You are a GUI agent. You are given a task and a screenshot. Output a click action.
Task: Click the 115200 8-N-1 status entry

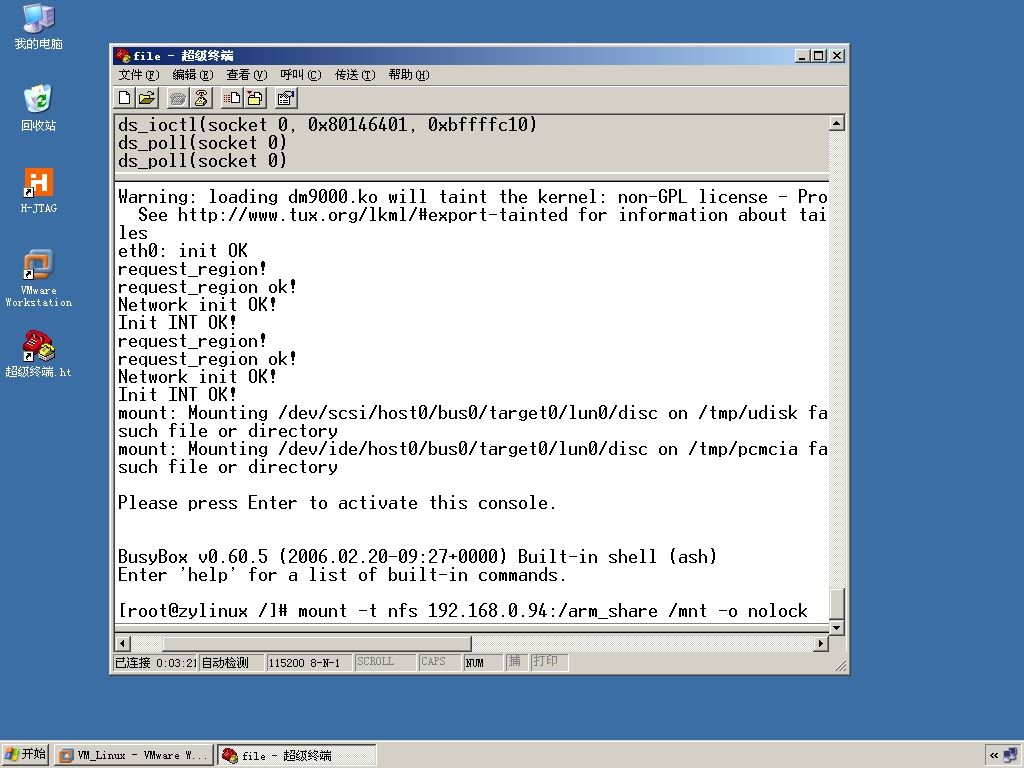pyautogui.click(x=309, y=662)
